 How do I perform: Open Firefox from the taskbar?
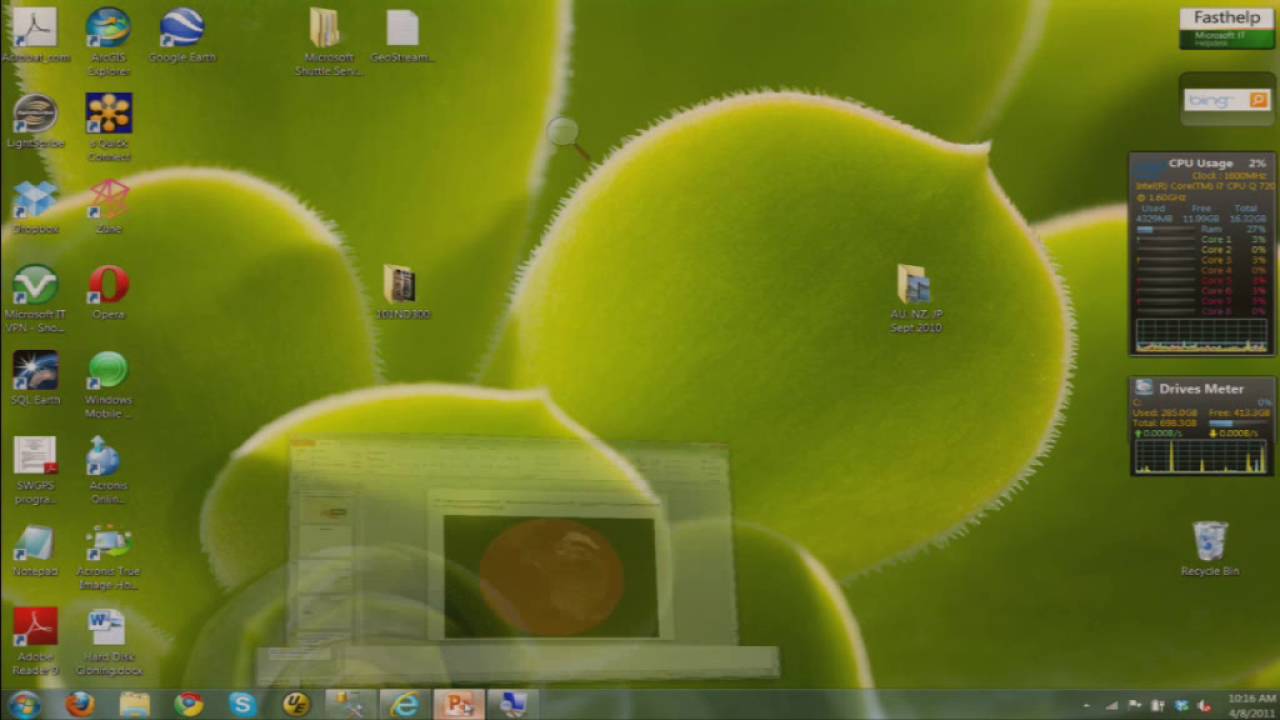[80, 704]
